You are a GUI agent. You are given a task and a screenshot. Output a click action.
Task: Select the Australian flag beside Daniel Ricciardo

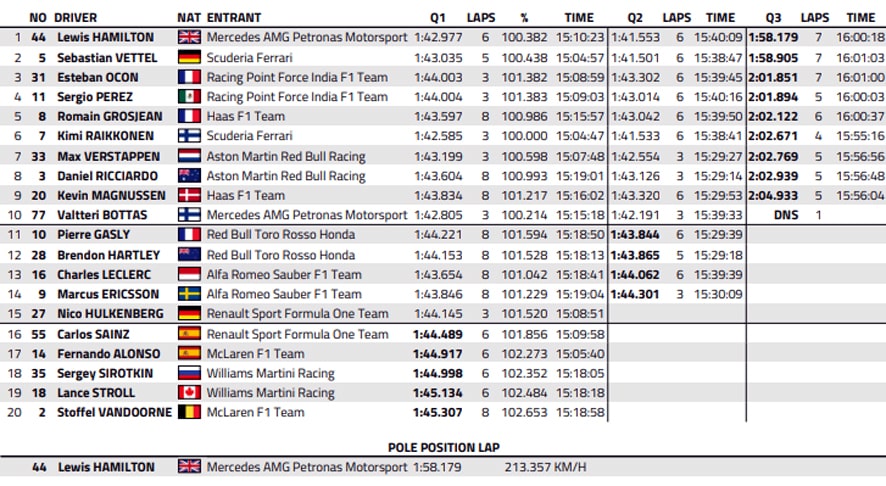point(189,176)
